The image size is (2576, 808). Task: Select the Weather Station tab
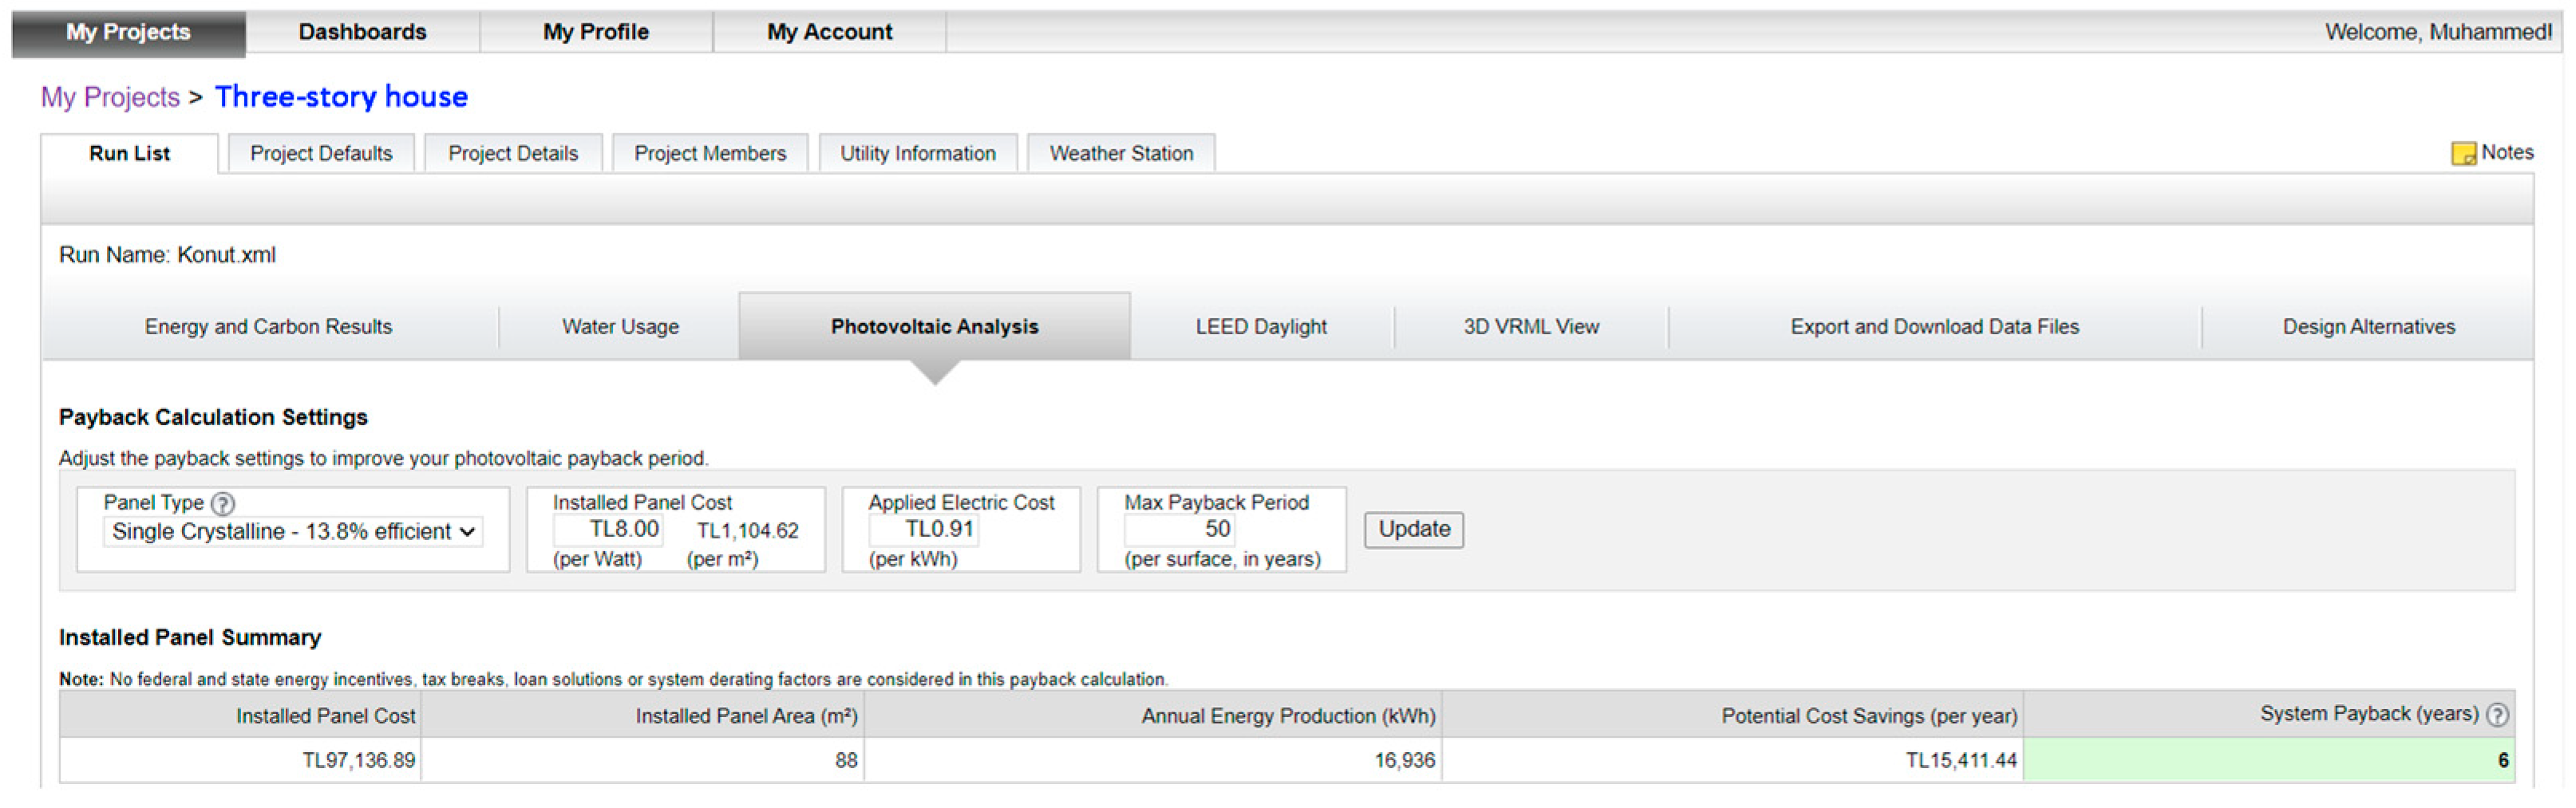click(x=1121, y=154)
